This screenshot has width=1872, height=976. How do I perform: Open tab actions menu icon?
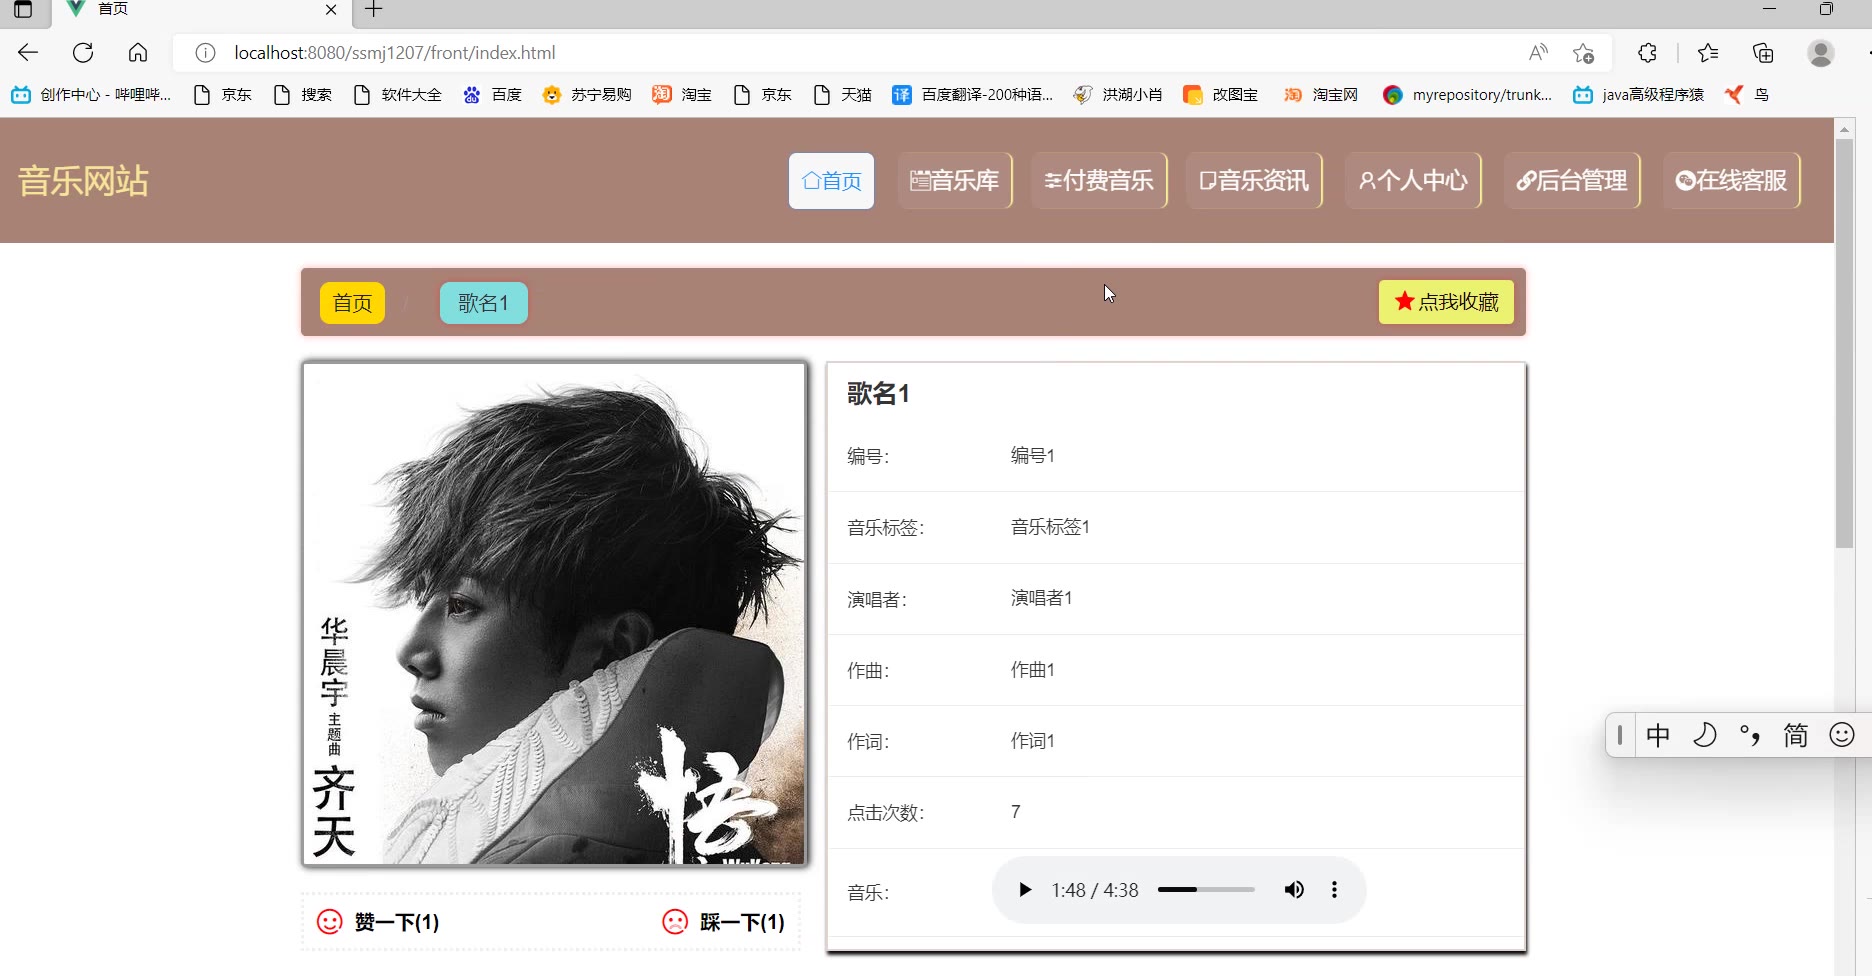(23, 10)
